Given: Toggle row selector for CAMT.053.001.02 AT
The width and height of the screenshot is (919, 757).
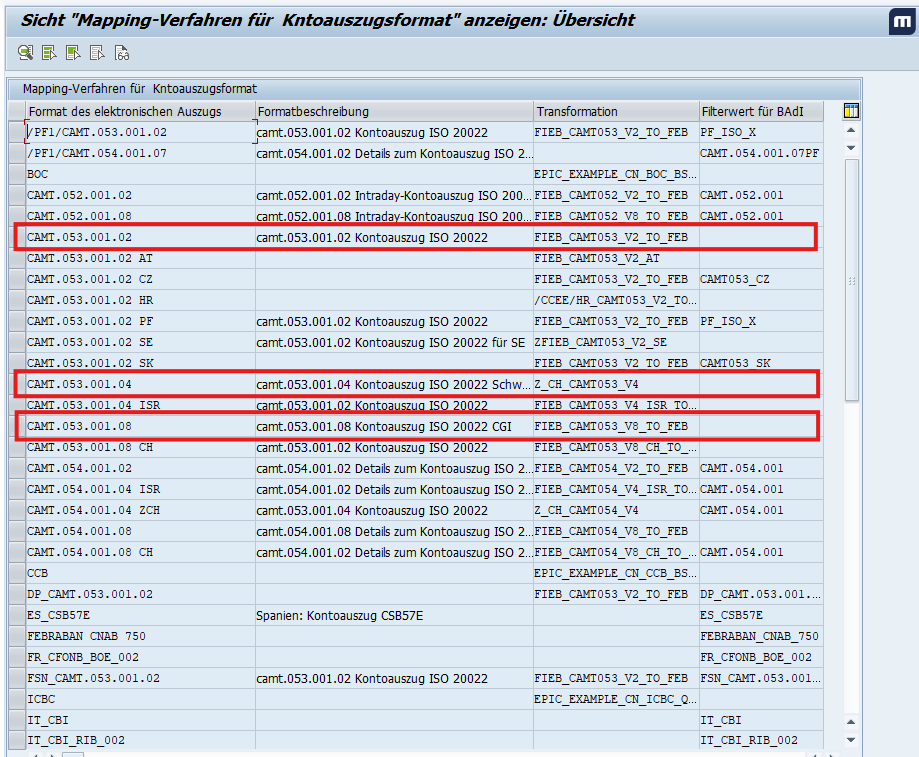Looking at the screenshot, I should 16,258.
